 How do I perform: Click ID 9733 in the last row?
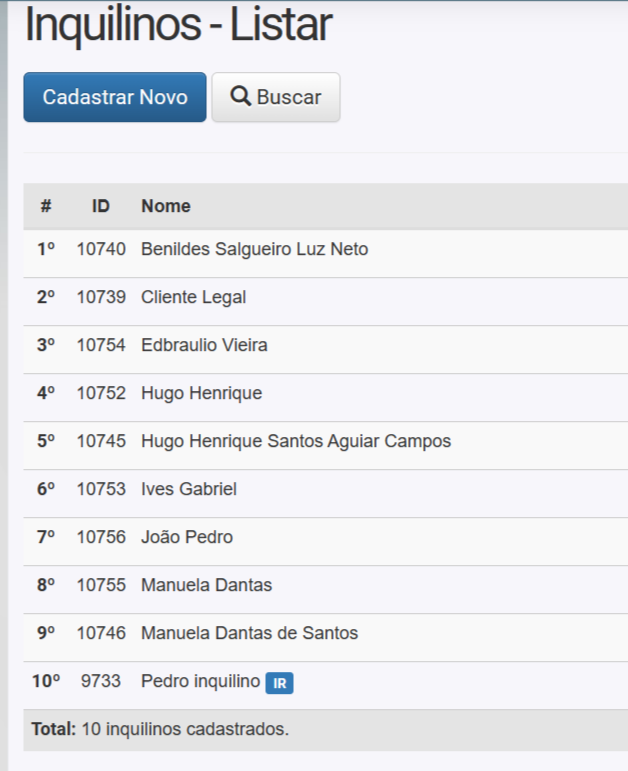(x=101, y=682)
